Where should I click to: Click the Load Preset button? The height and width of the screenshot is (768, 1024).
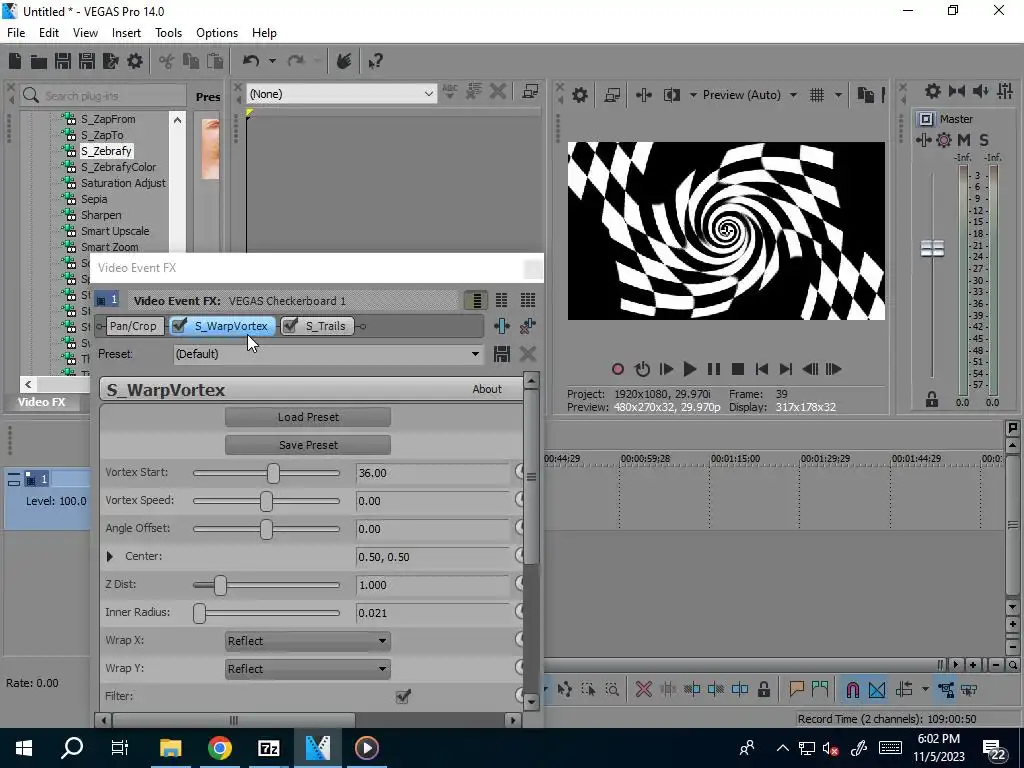tap(308, 417)
